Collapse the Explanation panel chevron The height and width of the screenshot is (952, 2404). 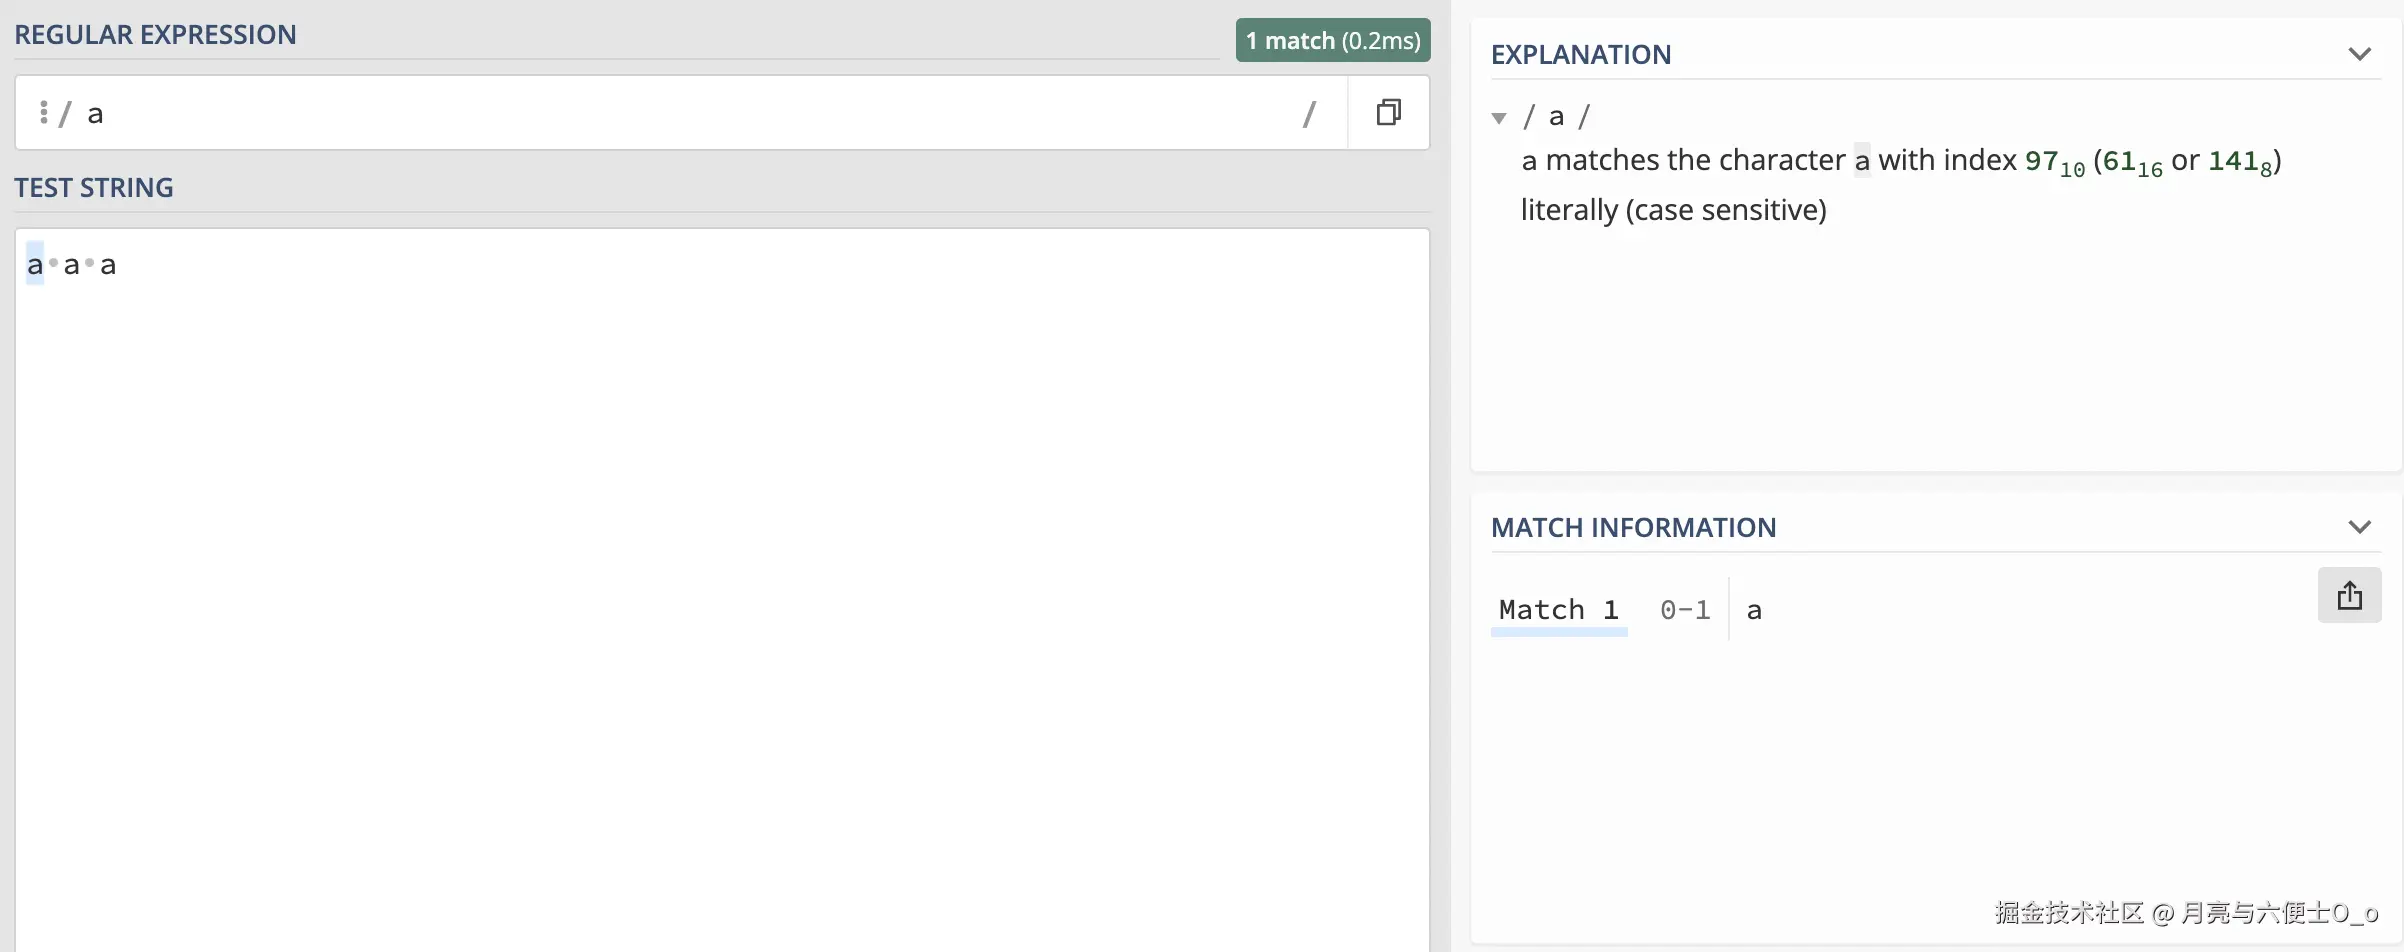pos(2359,54)
